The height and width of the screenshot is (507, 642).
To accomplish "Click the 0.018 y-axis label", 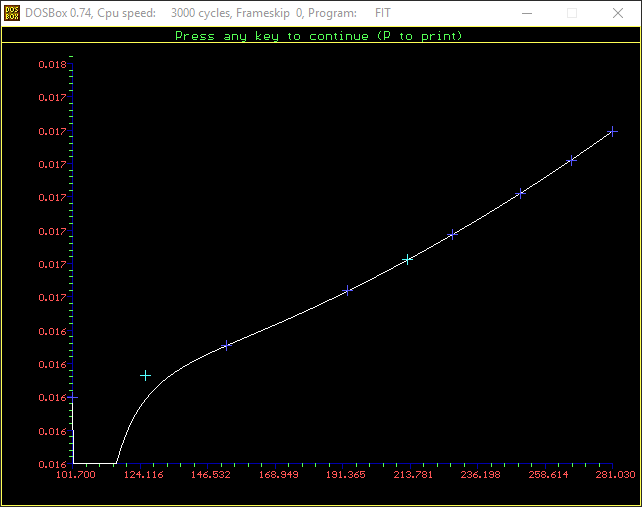I will pos(52,65).
